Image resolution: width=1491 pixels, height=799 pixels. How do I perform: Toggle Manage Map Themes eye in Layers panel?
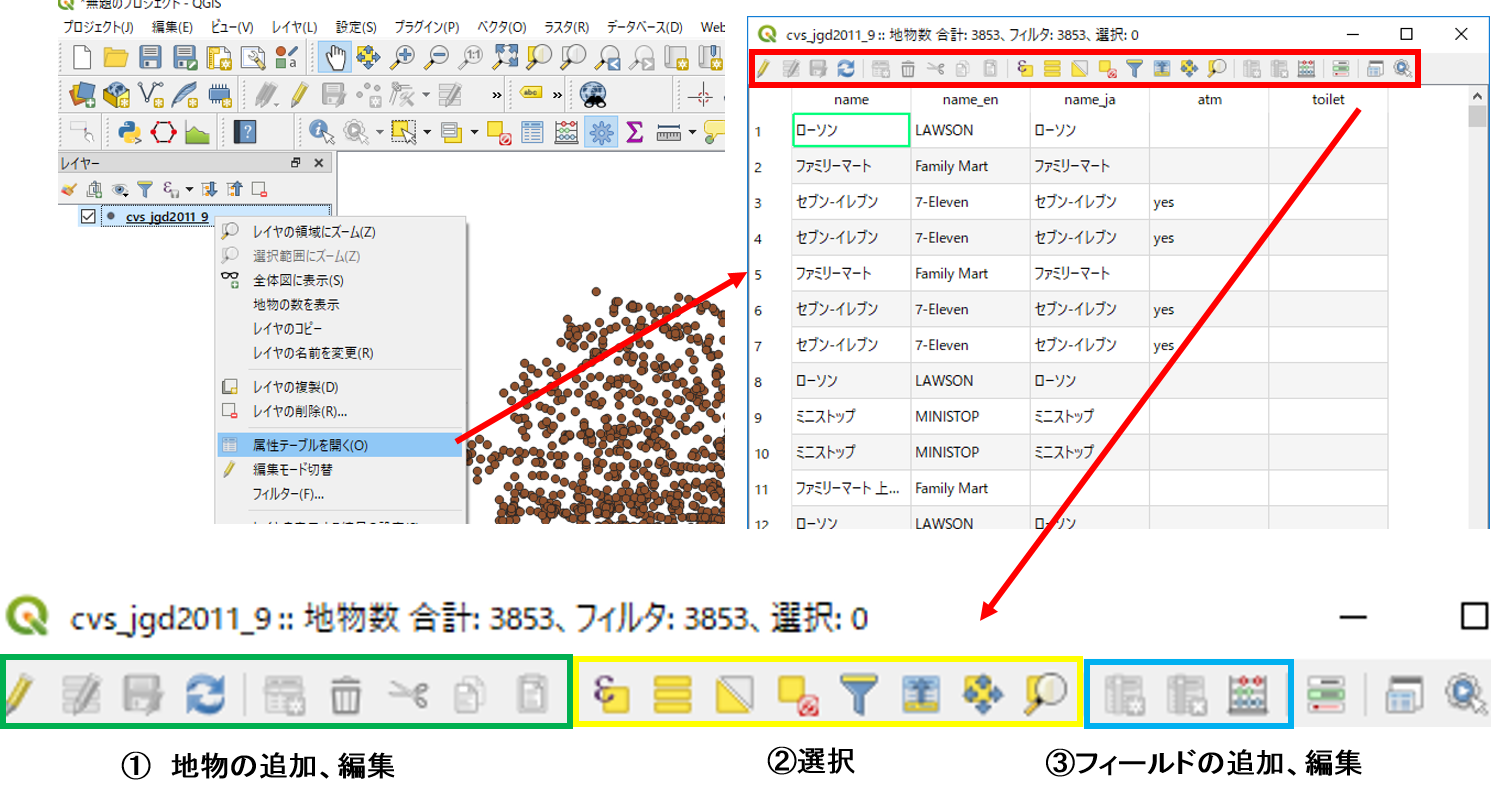119,188
